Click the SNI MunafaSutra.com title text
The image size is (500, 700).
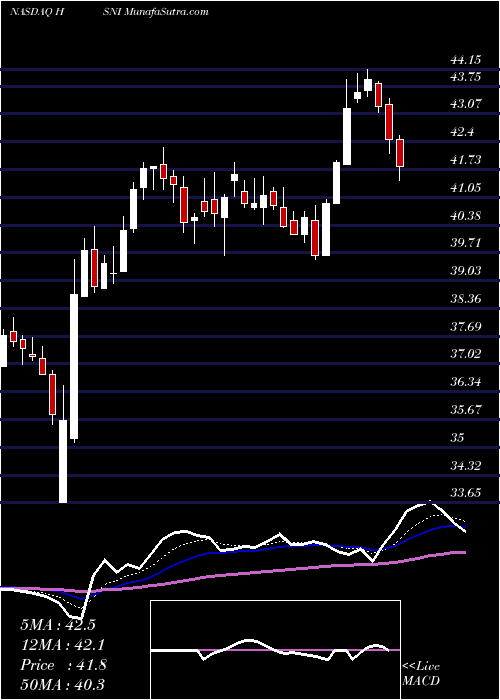(x=156, y=12)
